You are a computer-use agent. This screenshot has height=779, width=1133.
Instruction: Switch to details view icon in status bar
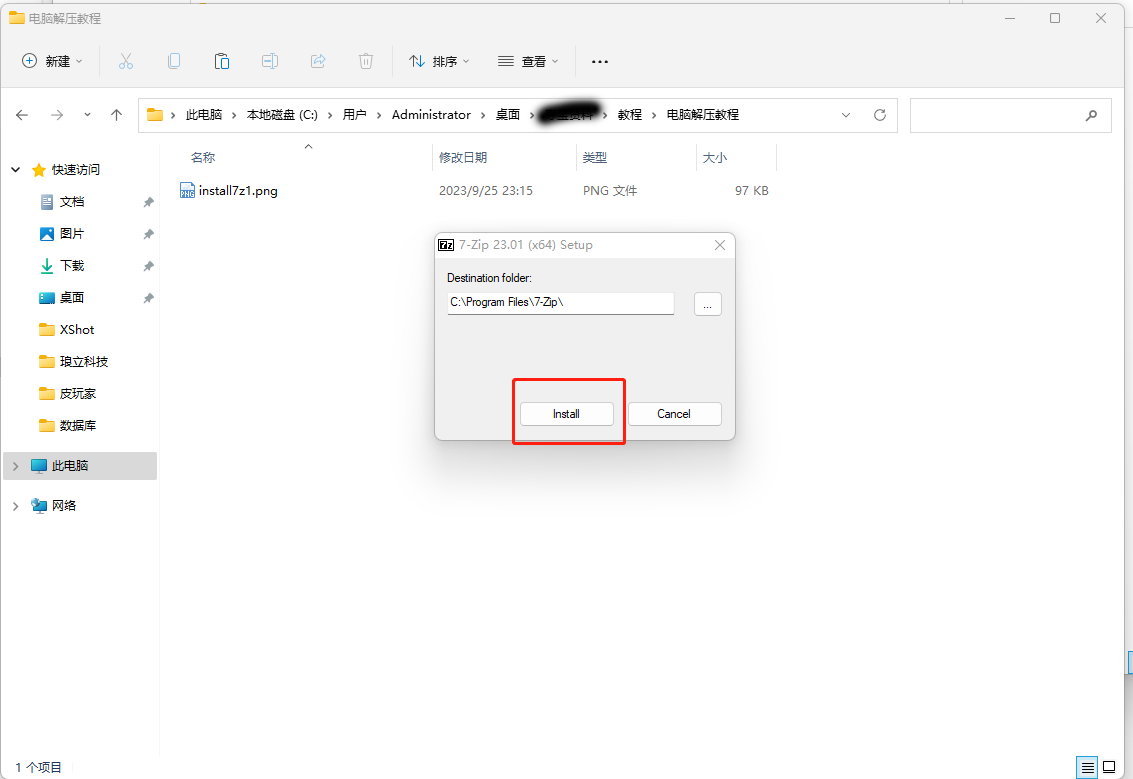tap(1087, 767)
